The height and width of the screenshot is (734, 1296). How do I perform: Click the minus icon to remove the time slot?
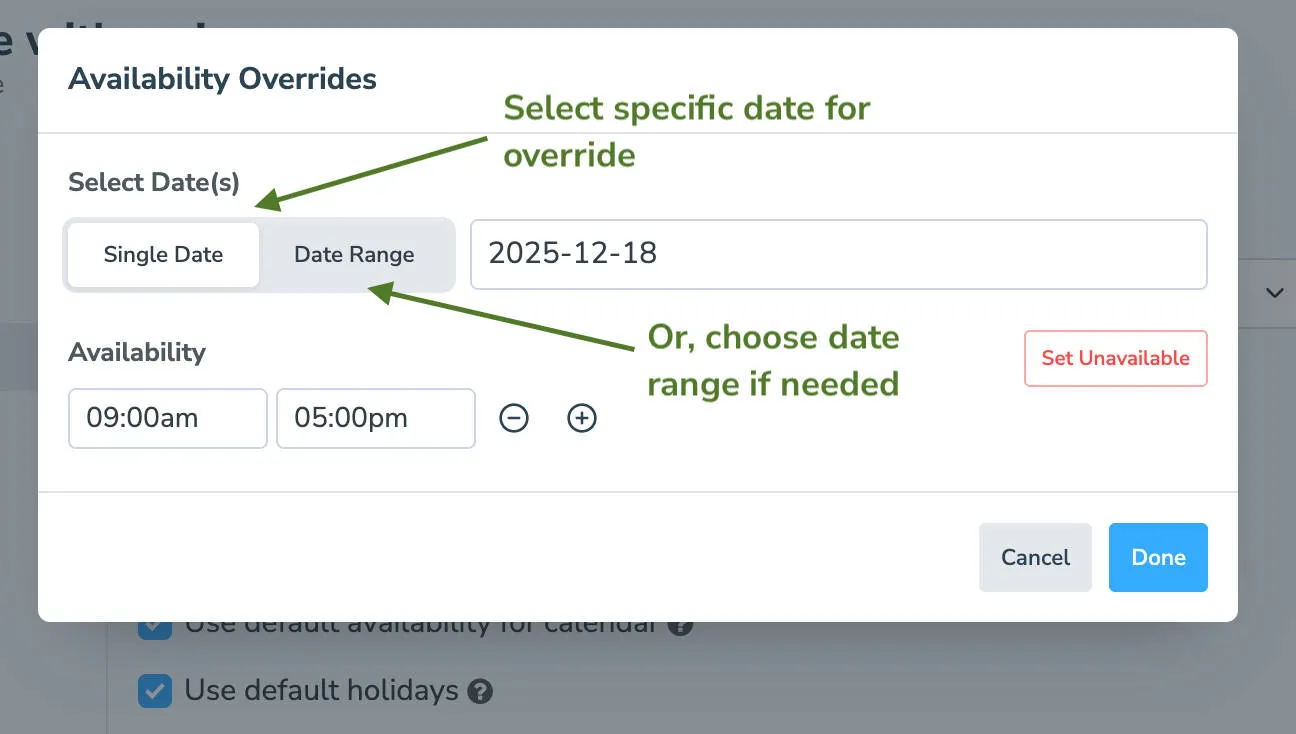(x=513, y=418)
